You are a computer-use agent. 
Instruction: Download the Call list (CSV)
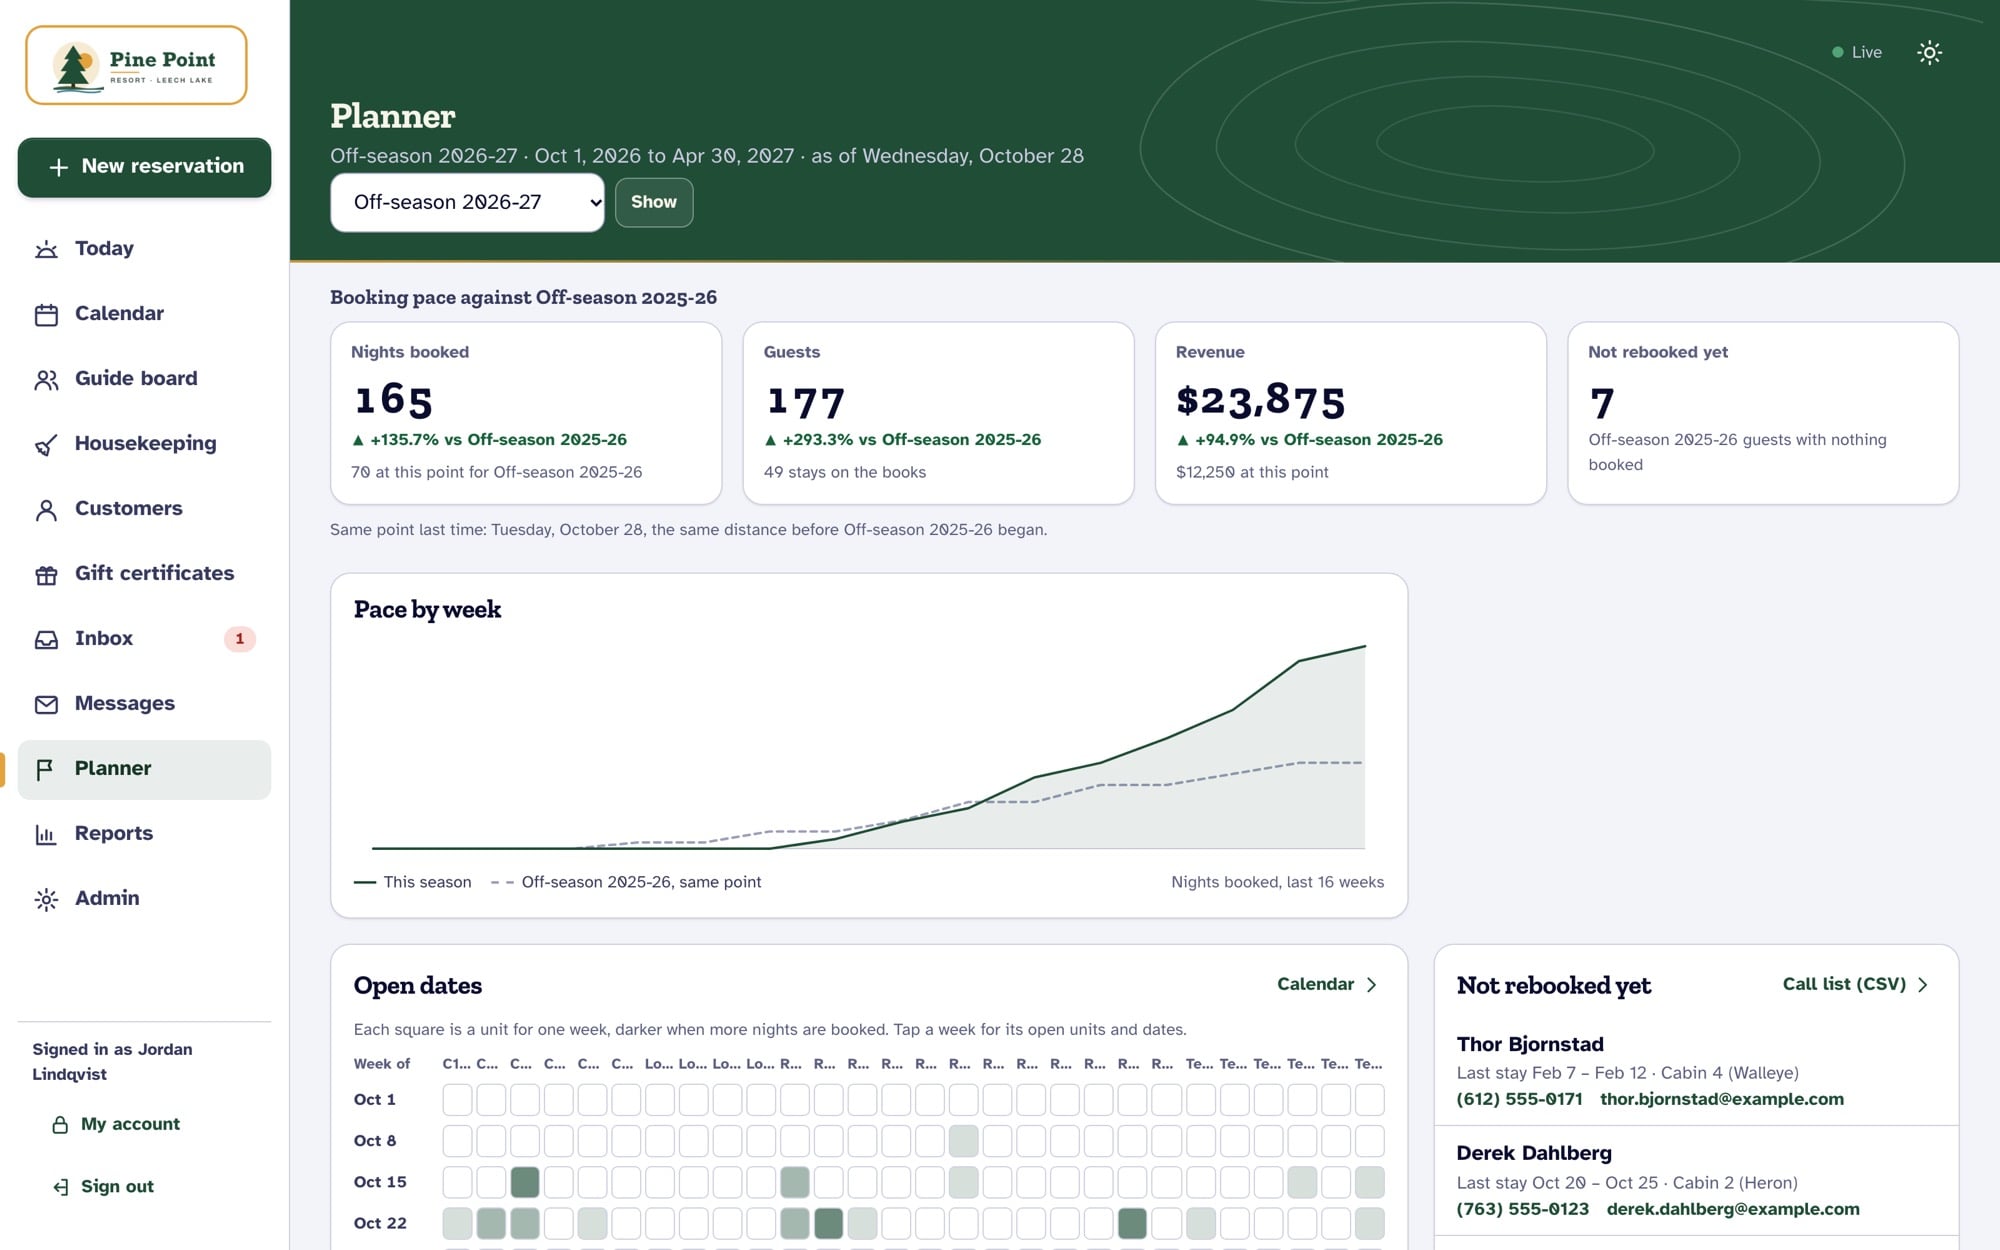tap(1855, 984)
